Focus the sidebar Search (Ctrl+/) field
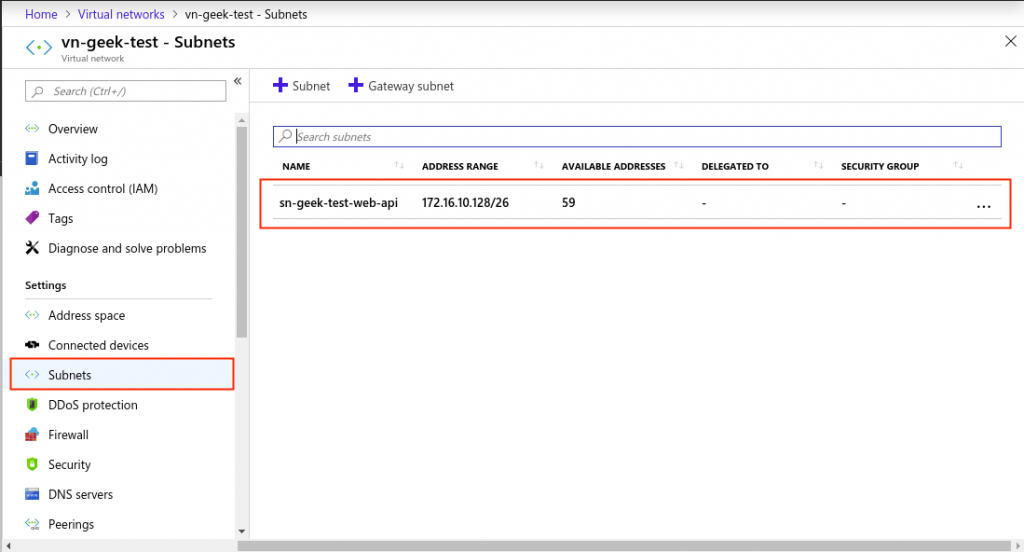1024x552 pixels. (x=125, y=91)
